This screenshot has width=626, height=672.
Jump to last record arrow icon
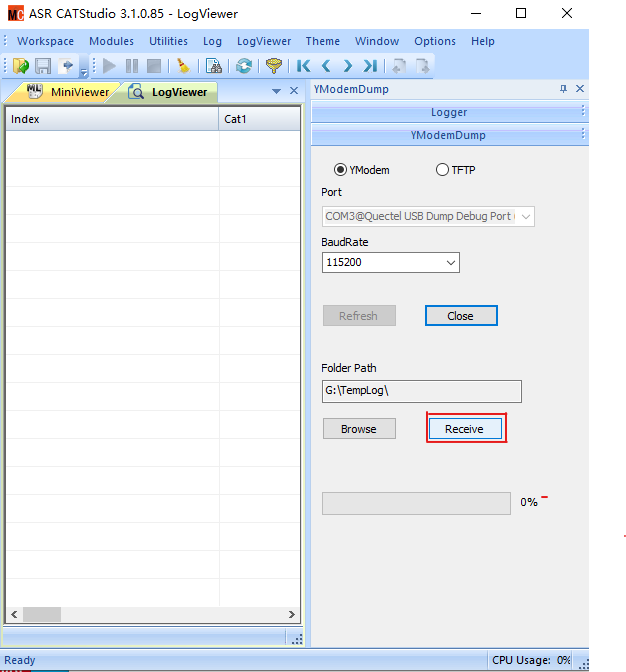370,66
